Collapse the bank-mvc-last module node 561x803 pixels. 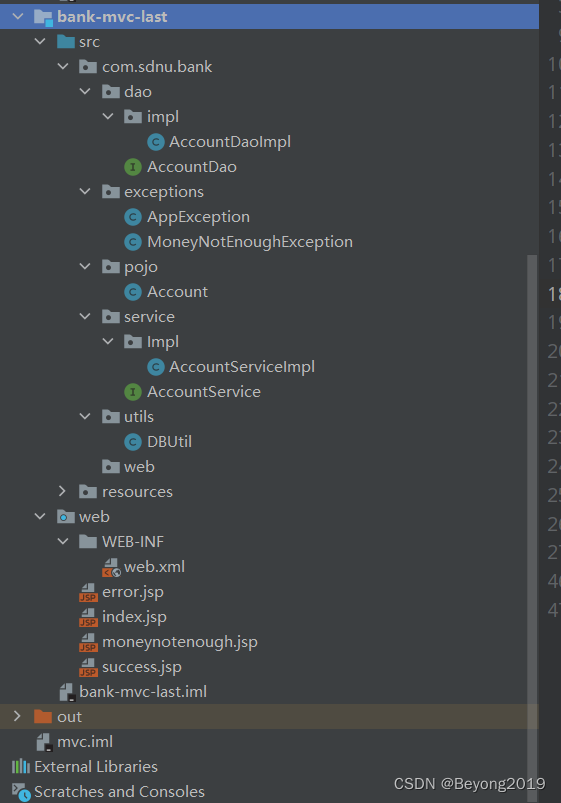coord(18,17)
